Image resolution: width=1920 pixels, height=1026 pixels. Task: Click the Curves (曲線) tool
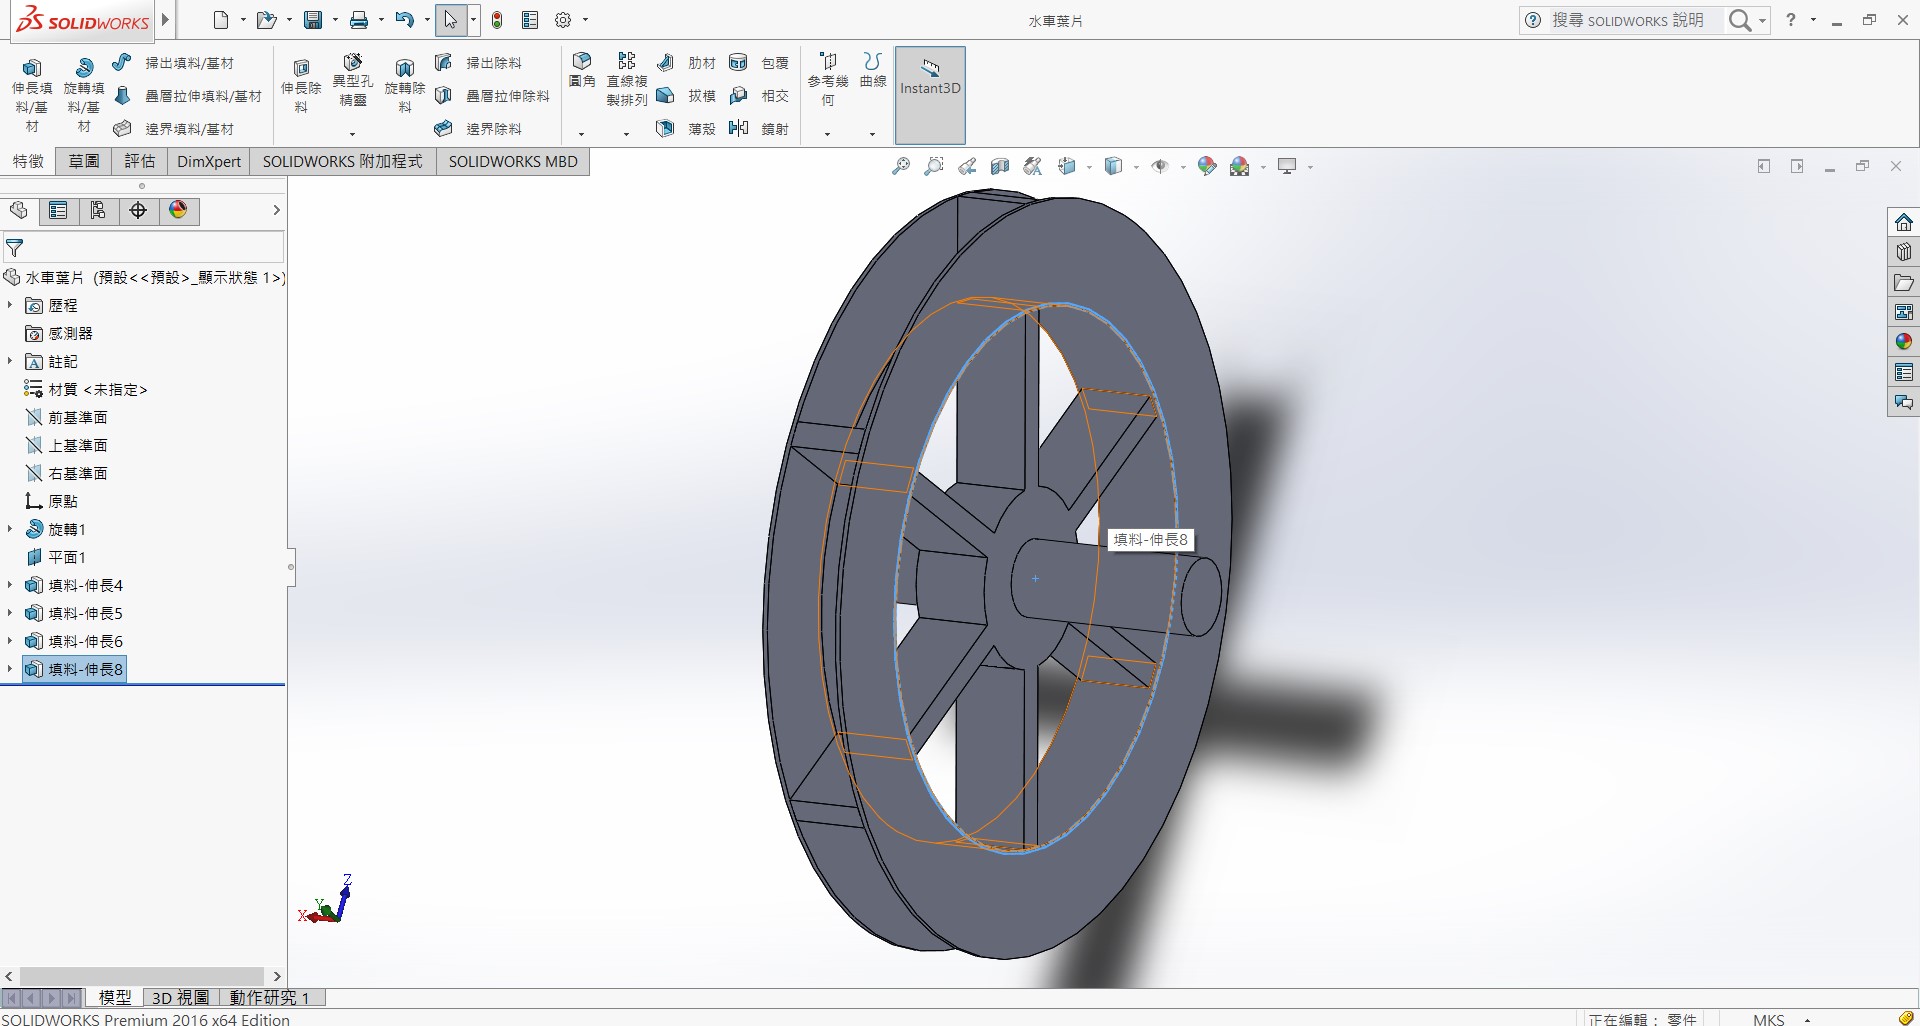pyautogui.click(x=873, y=70)
